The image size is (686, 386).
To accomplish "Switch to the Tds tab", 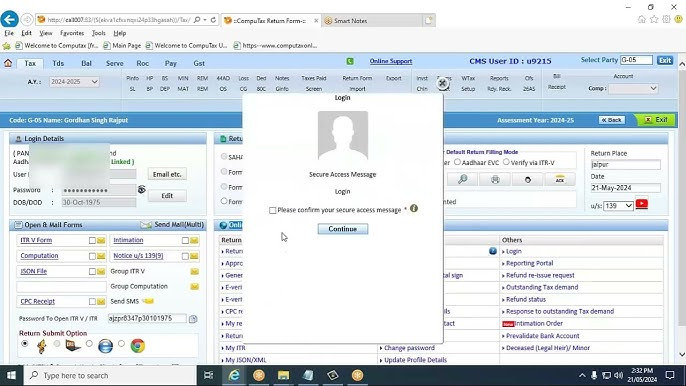I will click(58, 63).
